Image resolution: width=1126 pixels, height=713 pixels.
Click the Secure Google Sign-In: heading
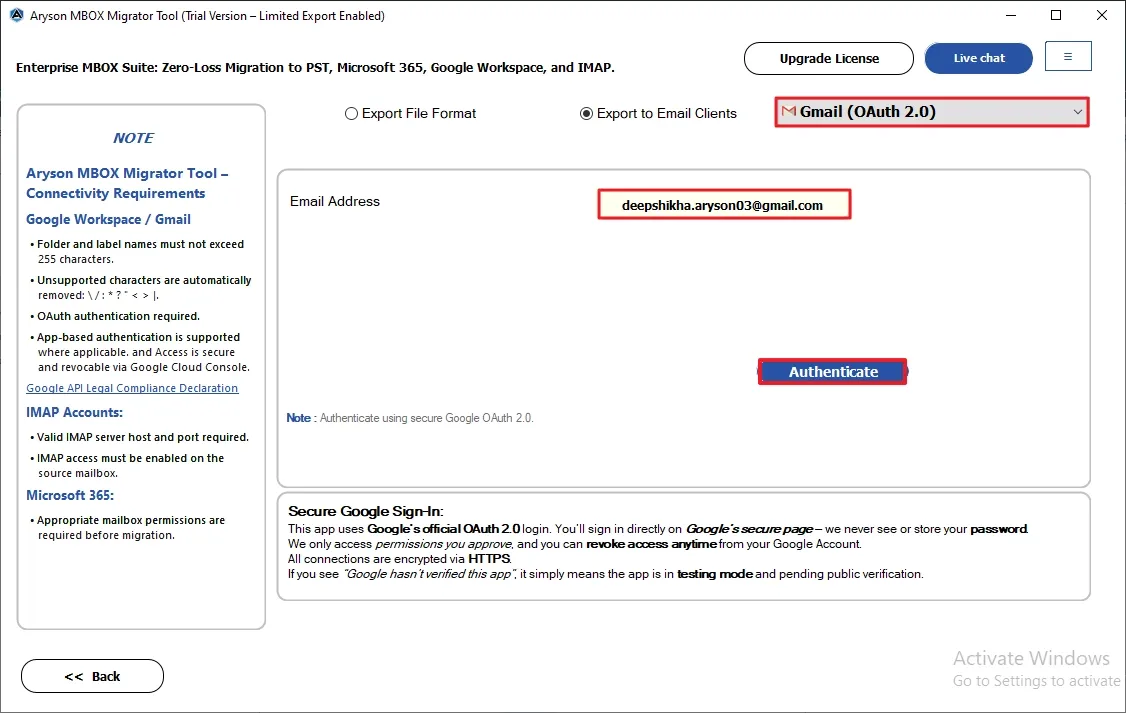[366, 511]
